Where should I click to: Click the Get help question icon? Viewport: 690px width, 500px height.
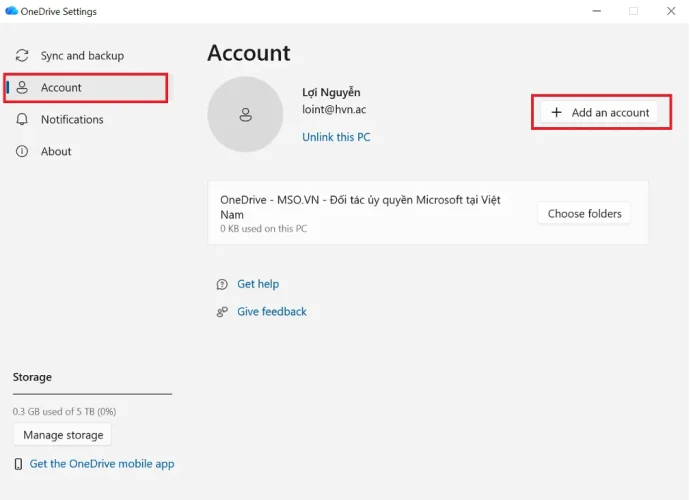[222, 284]
